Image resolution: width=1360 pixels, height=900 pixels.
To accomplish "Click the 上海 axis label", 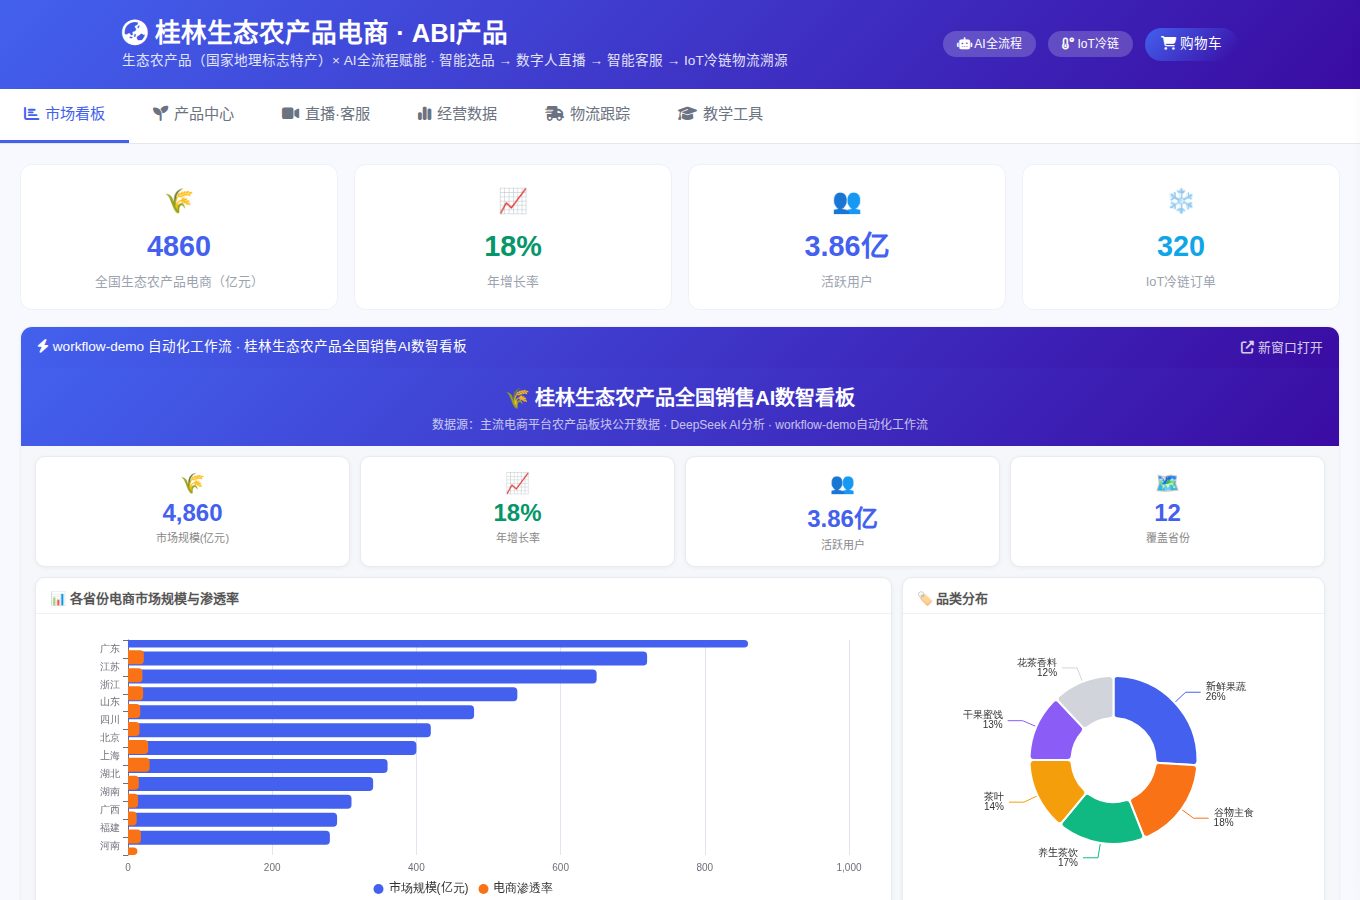I will point(109,755).
